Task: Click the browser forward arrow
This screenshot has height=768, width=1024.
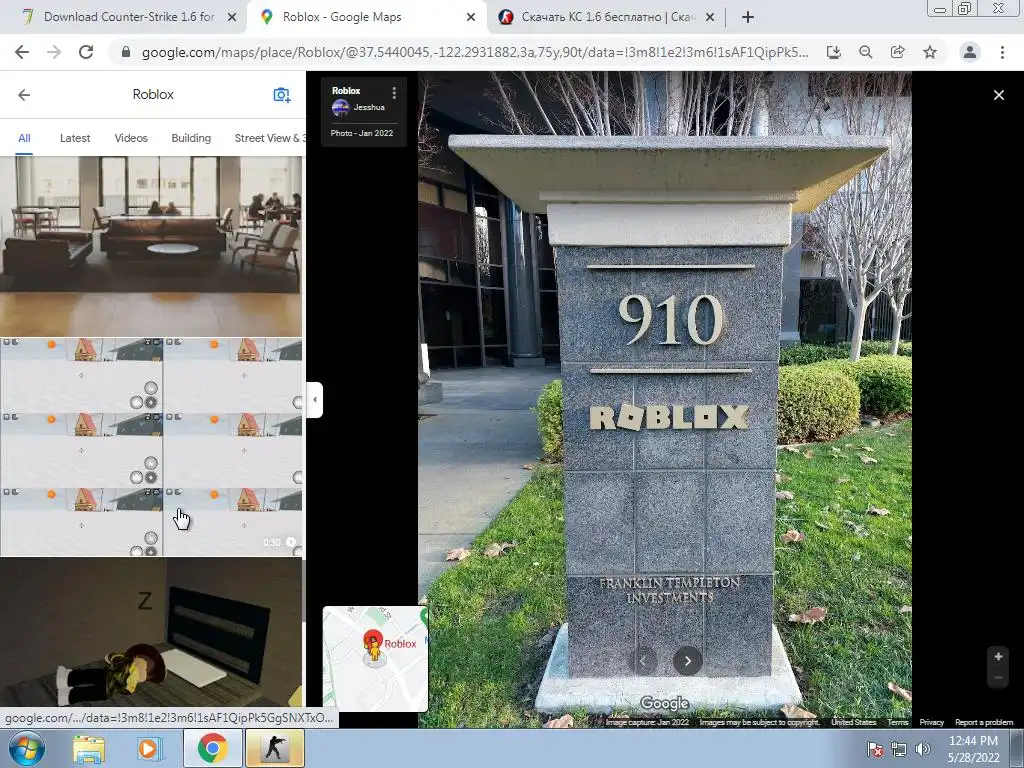Action: point(54,52)
